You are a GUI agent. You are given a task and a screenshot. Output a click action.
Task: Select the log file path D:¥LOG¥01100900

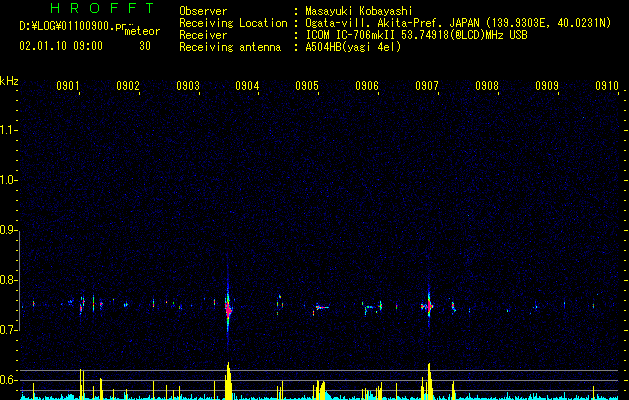click(x=67, y=26)
